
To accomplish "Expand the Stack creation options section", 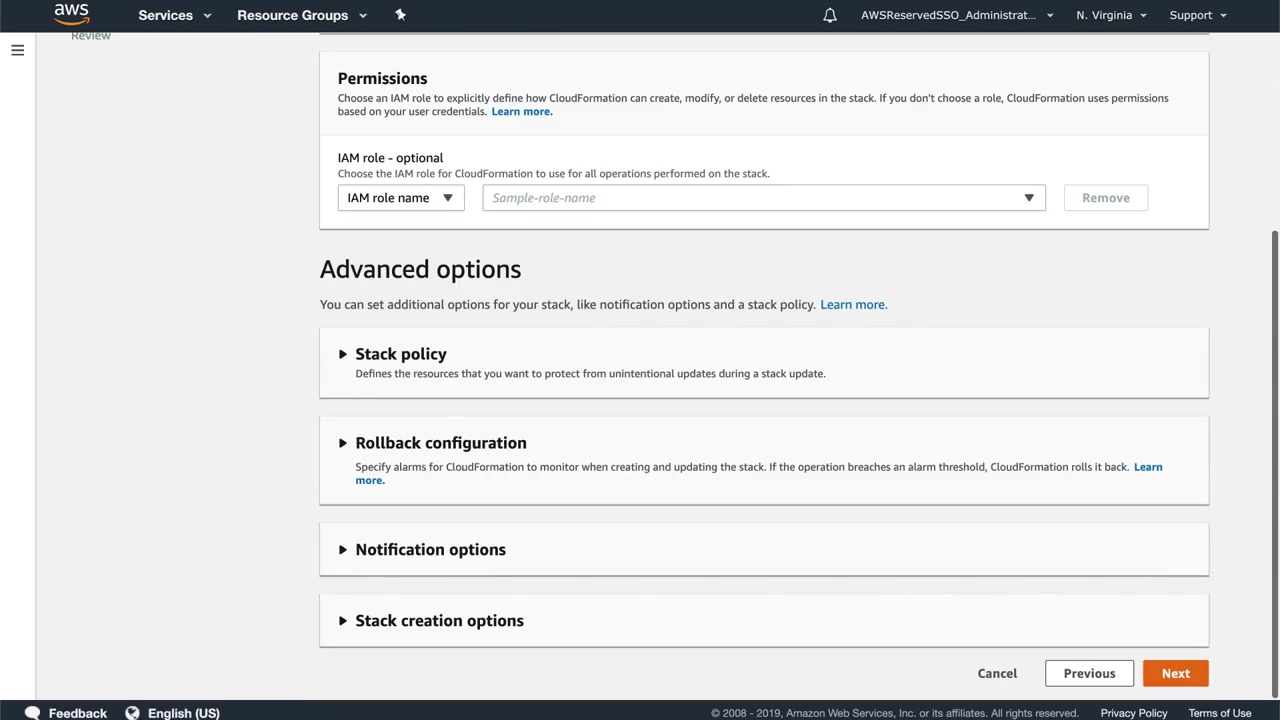I will coord(439,621).
